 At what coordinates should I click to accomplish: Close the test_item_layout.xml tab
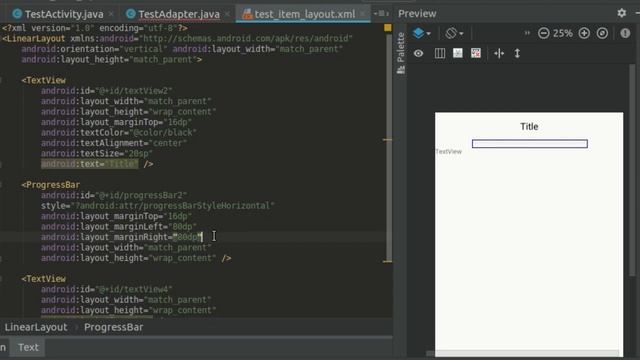pos(362,14)
